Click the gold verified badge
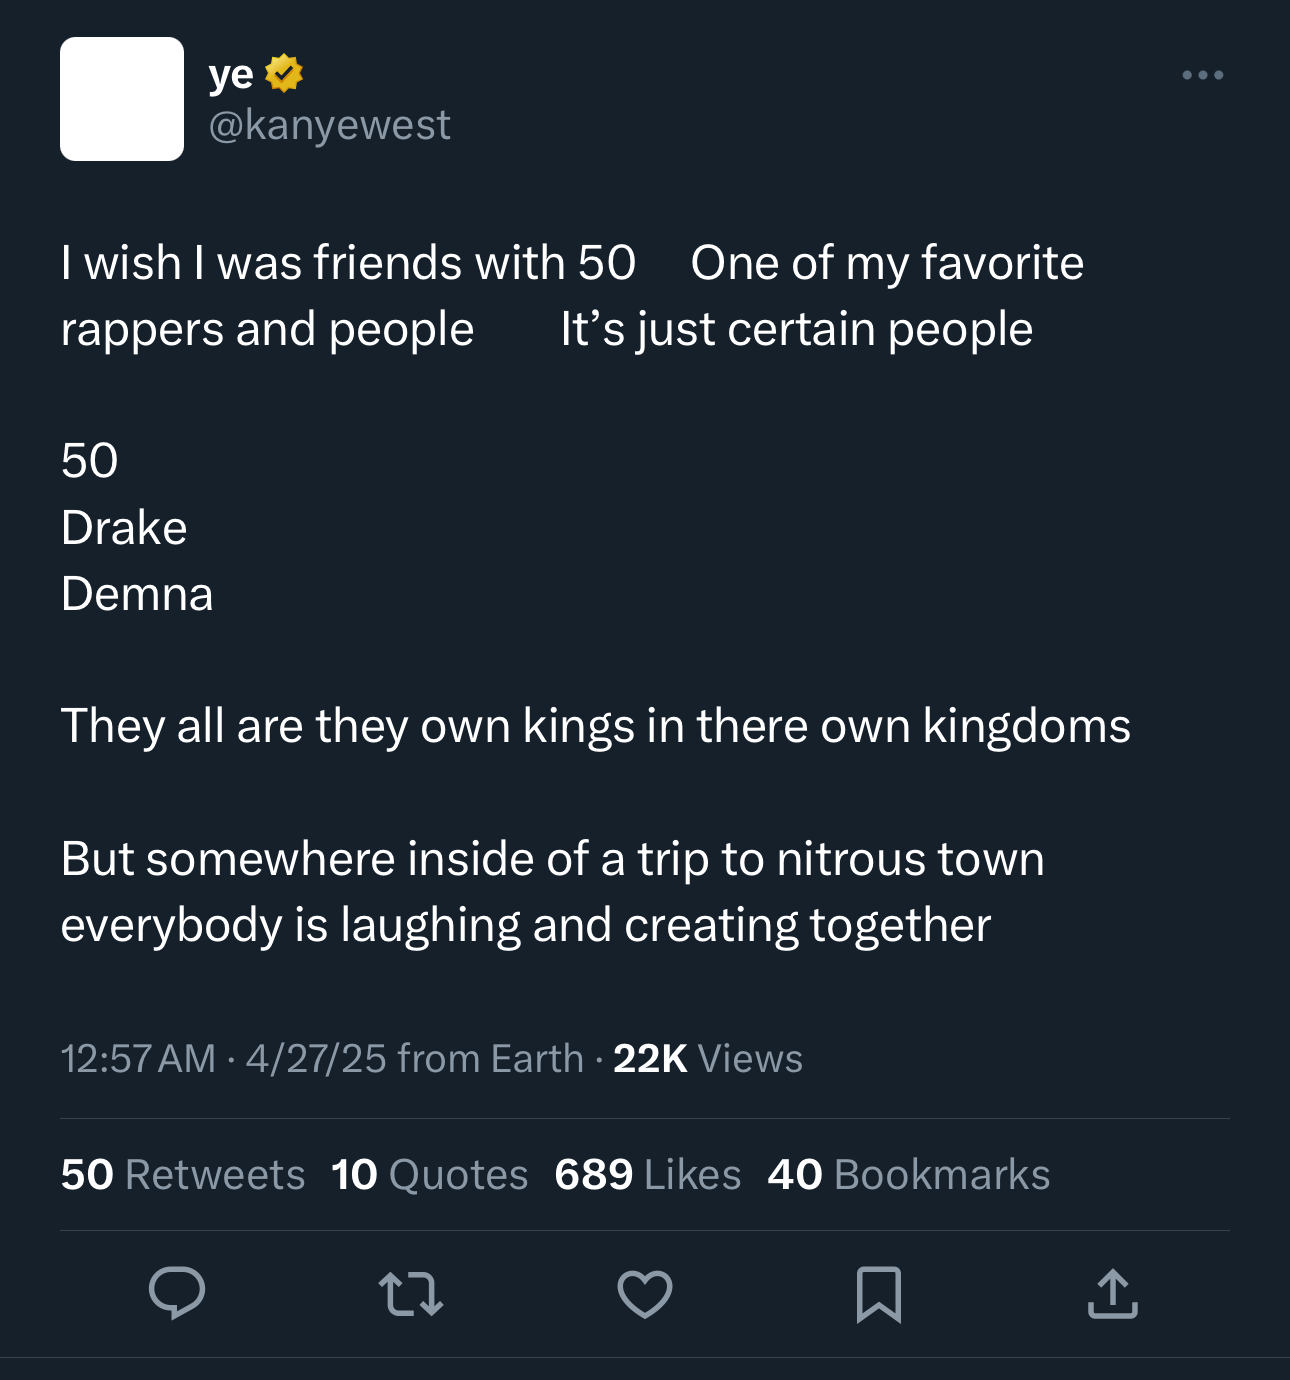 click(284, 74)
